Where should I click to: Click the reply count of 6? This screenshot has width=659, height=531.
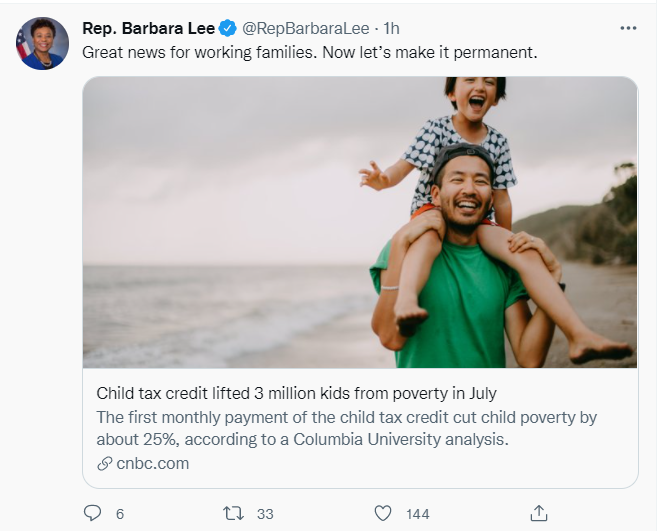click(x=120, y=514)
